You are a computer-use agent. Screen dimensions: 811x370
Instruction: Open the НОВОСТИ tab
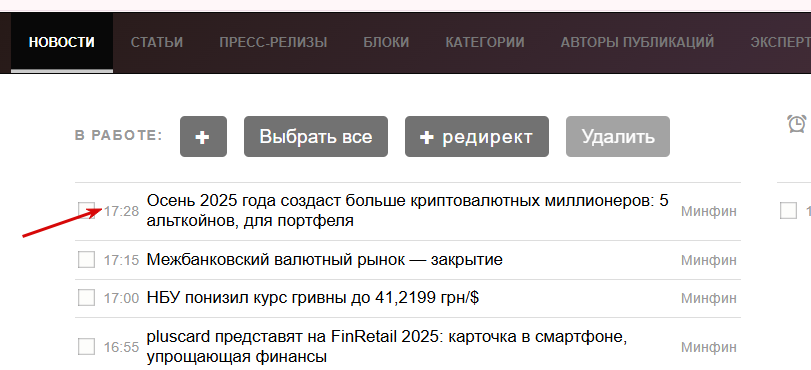click(62, 42)
